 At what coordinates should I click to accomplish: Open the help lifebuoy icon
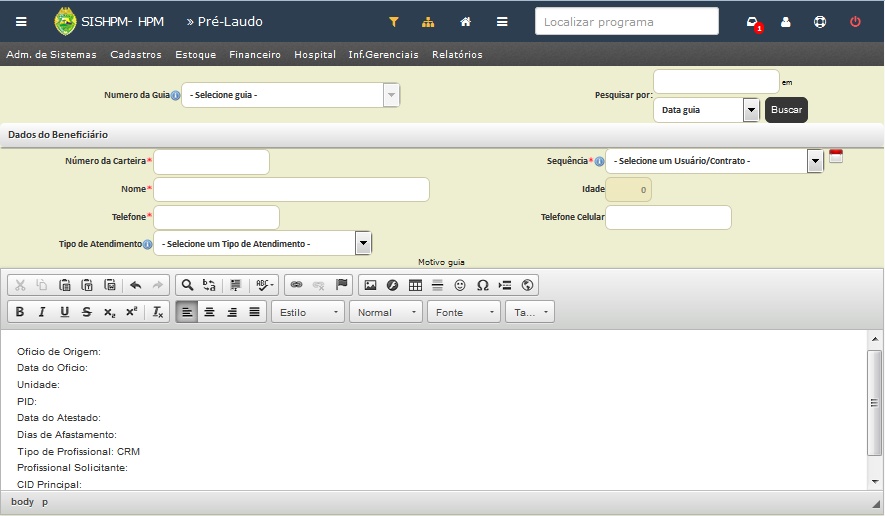[x=820, y=22]
